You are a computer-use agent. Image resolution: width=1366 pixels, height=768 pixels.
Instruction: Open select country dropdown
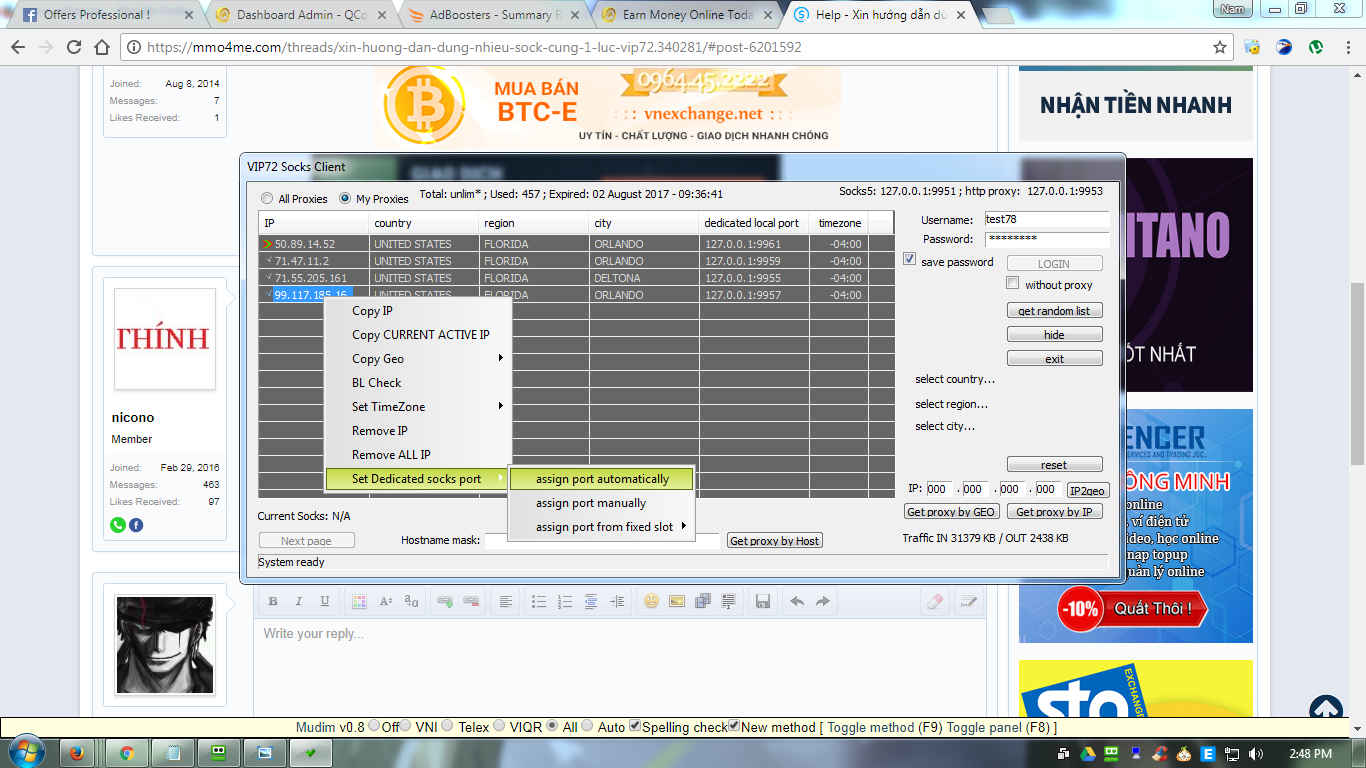coord(955,379)
